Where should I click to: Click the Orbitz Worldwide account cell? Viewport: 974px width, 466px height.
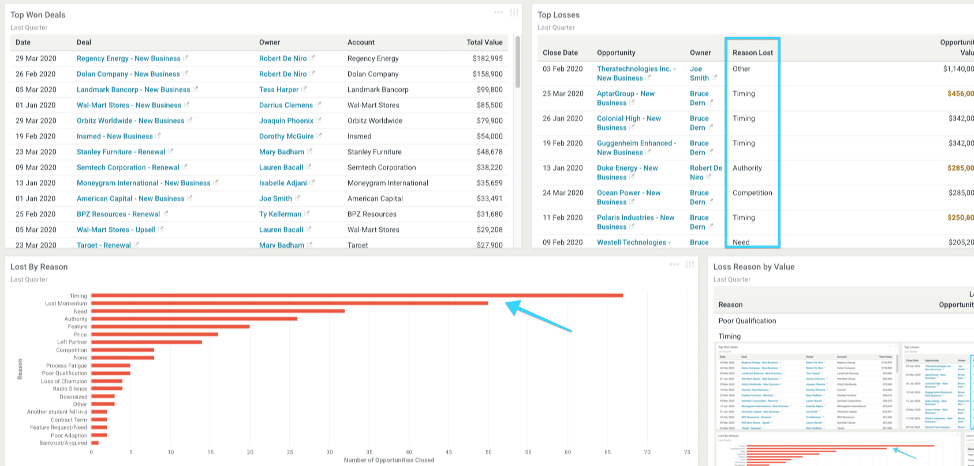click(375, 121)
